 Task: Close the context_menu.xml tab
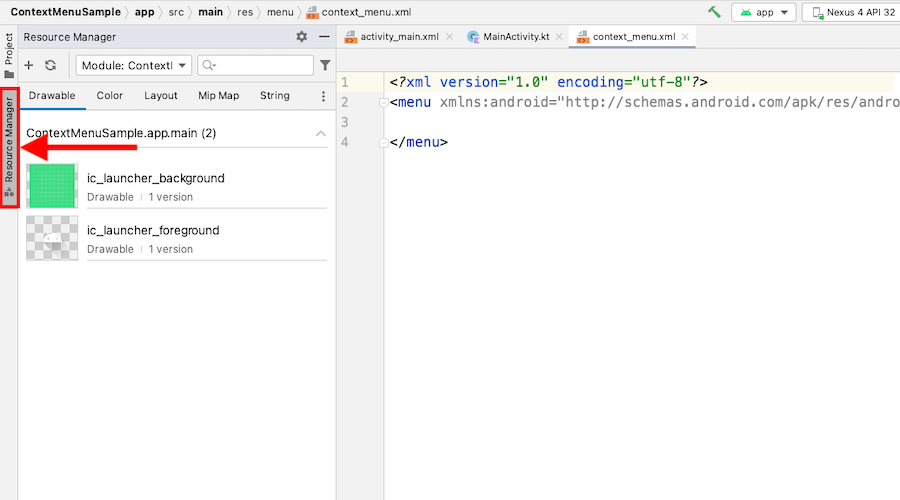pos(685,37)
